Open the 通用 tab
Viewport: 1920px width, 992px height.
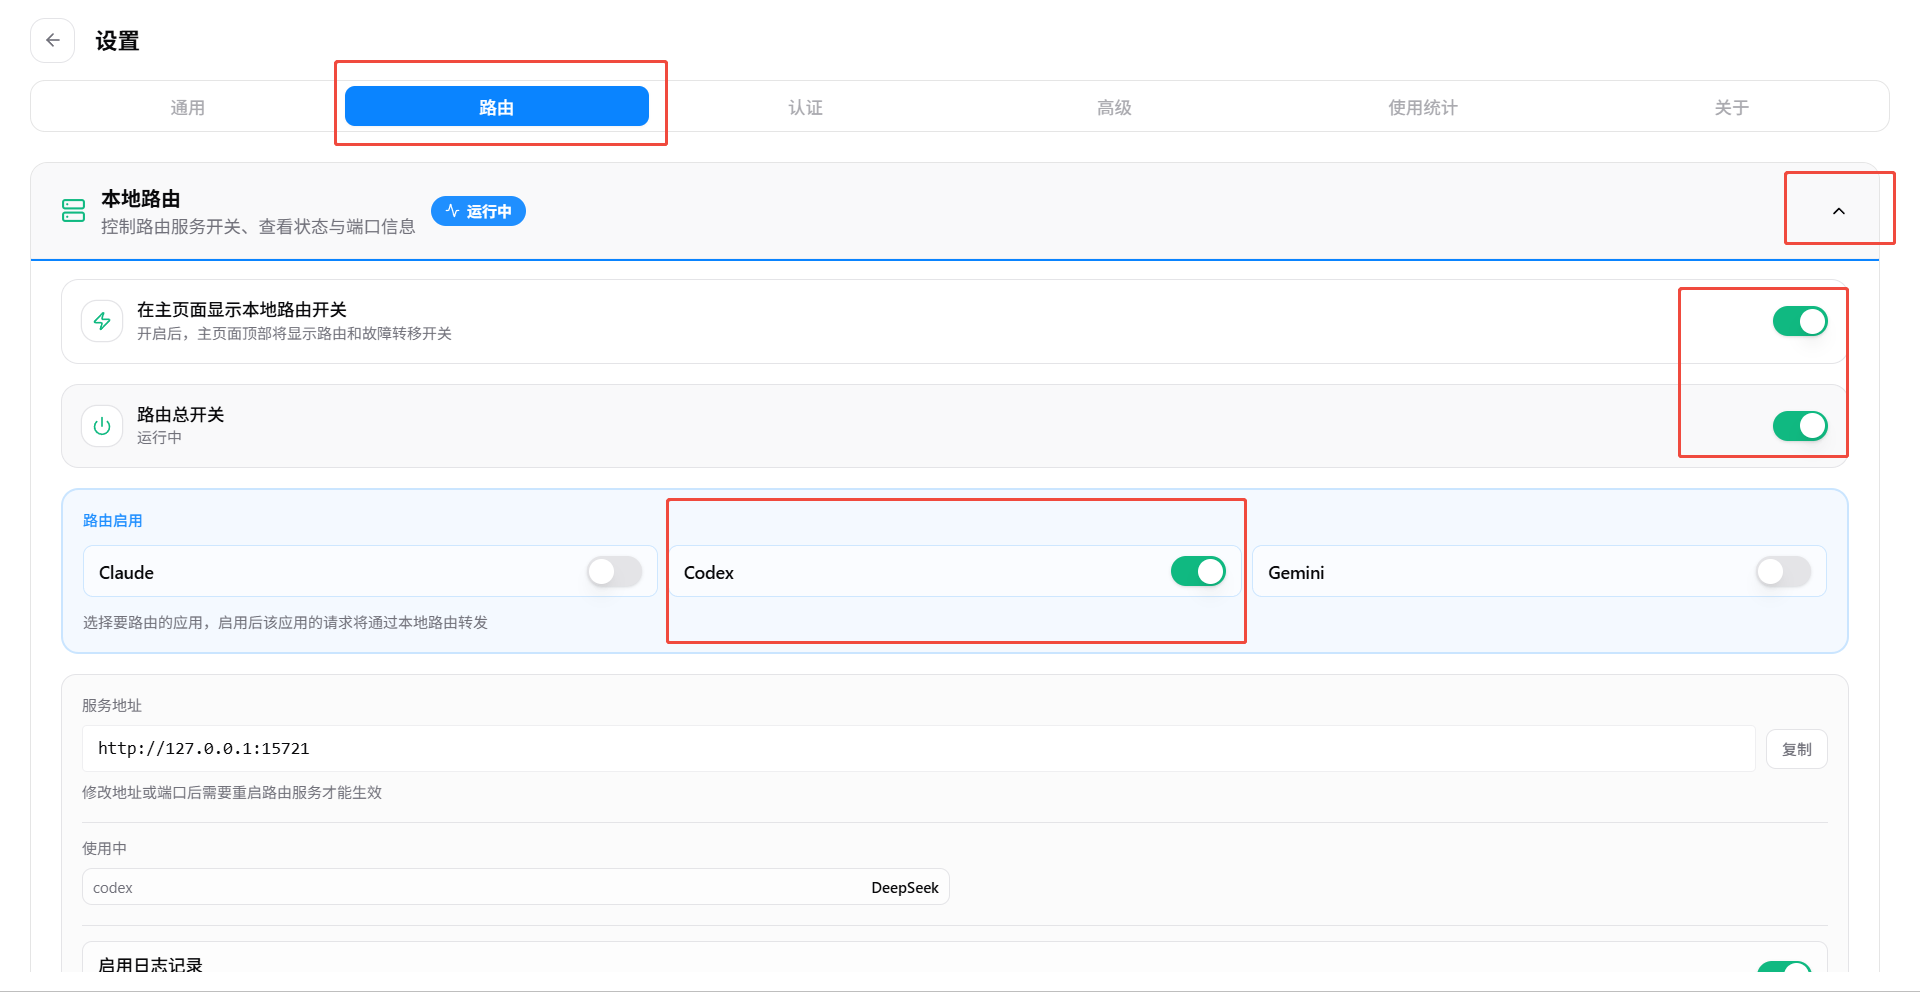click(187, 107)
